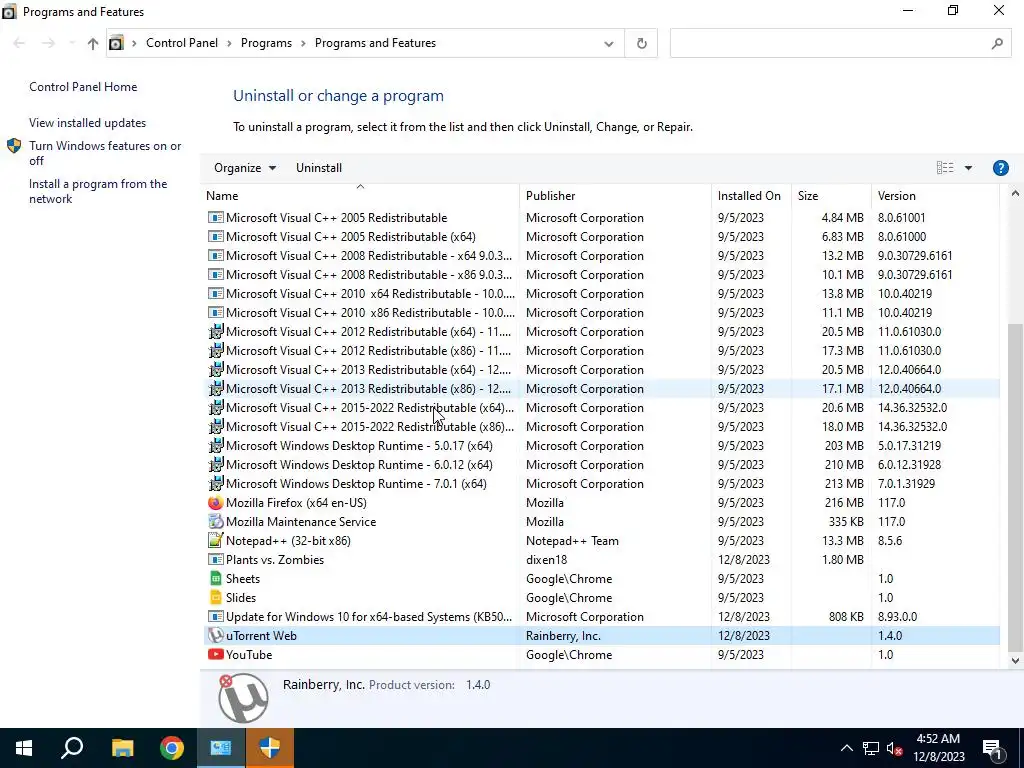Expand chevron after Control Panel breadcrumb

(x=229, y=43)
